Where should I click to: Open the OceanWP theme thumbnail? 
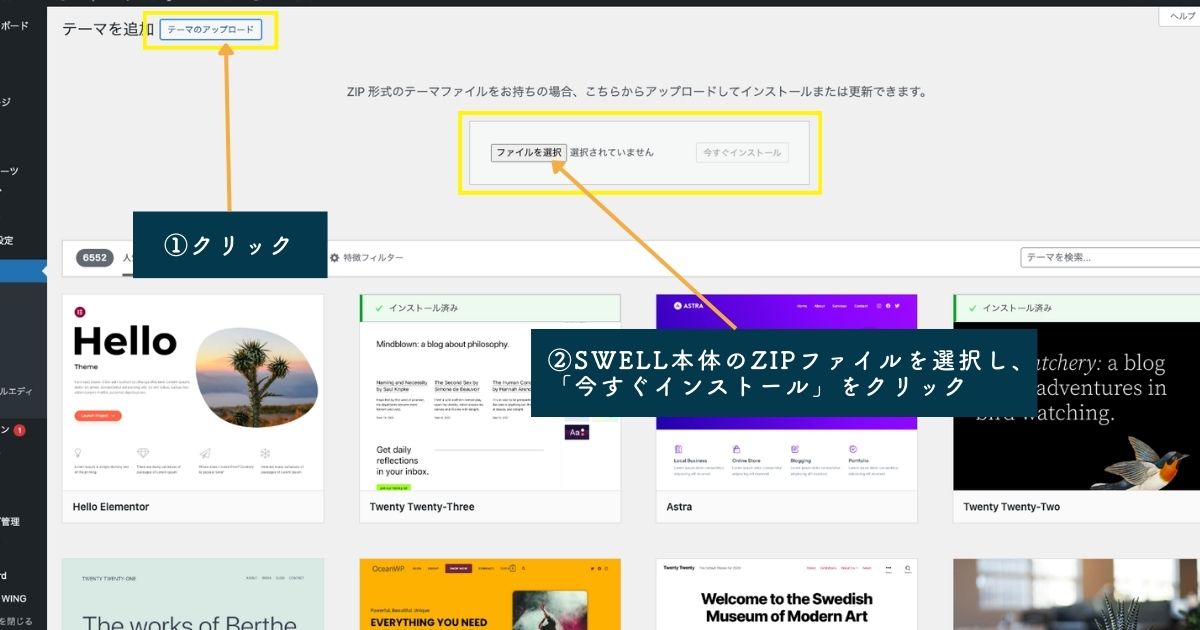pyautogui.click(x=490, y=594)
